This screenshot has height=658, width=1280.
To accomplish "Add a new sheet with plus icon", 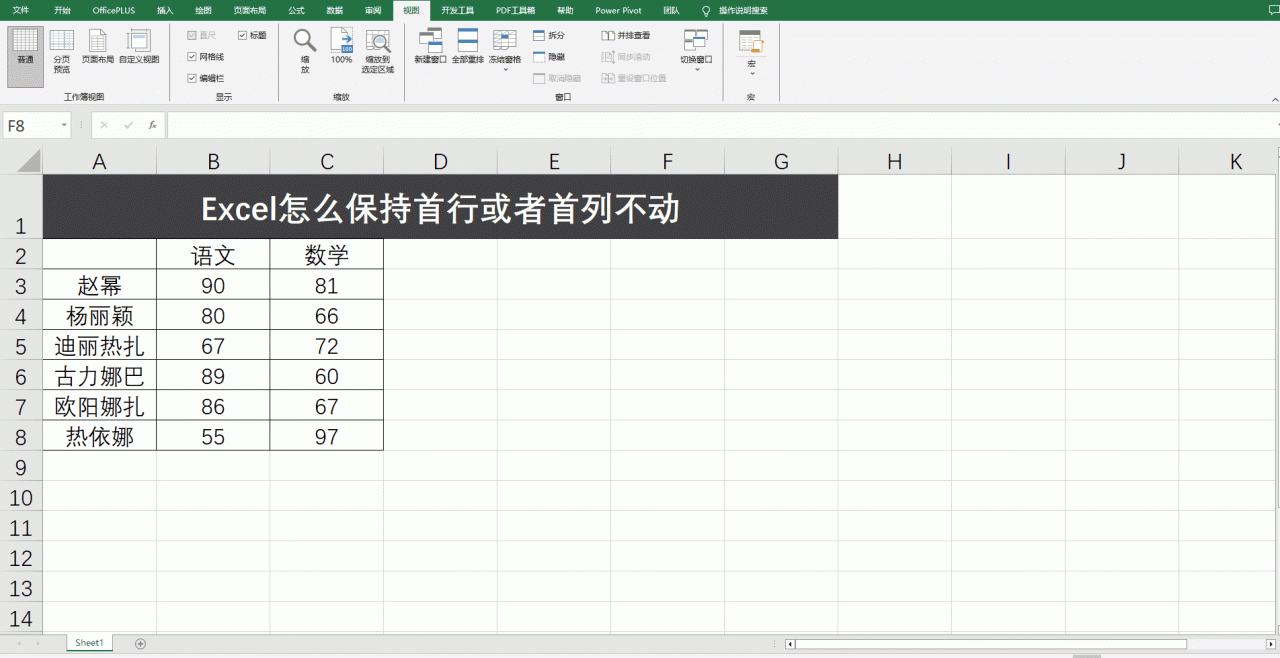I will [140, 643].
